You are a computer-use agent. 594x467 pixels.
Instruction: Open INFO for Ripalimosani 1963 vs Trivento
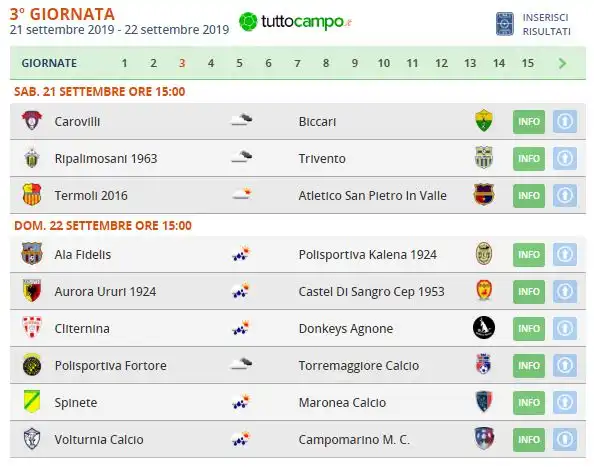tap(529, 158)
